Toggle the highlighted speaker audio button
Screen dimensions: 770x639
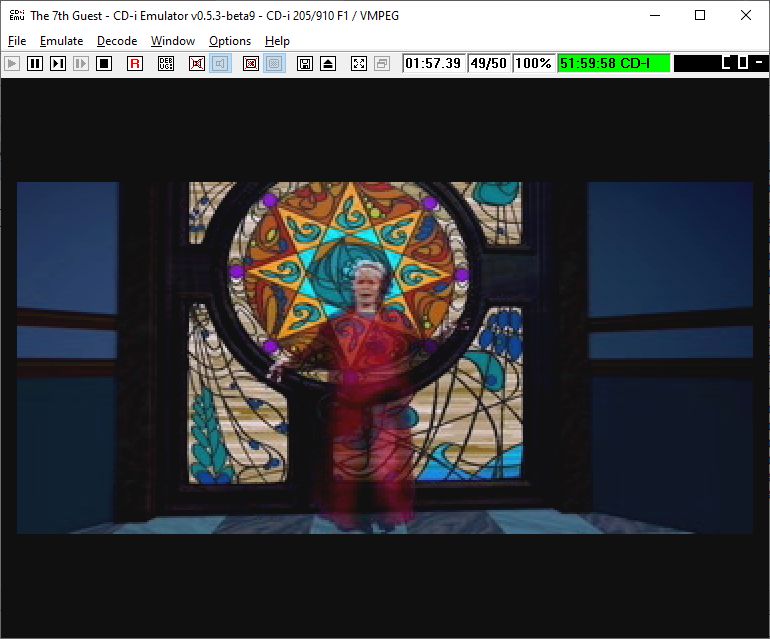220,63
